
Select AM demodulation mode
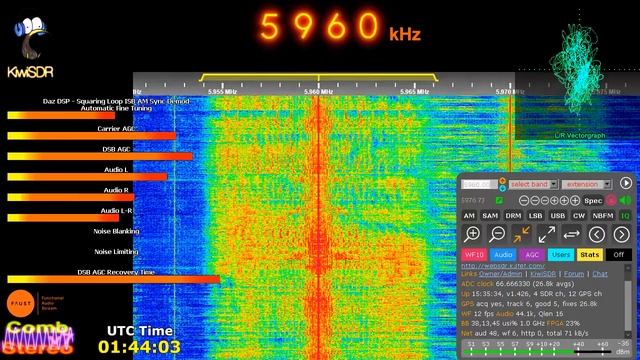click(469, 216)
